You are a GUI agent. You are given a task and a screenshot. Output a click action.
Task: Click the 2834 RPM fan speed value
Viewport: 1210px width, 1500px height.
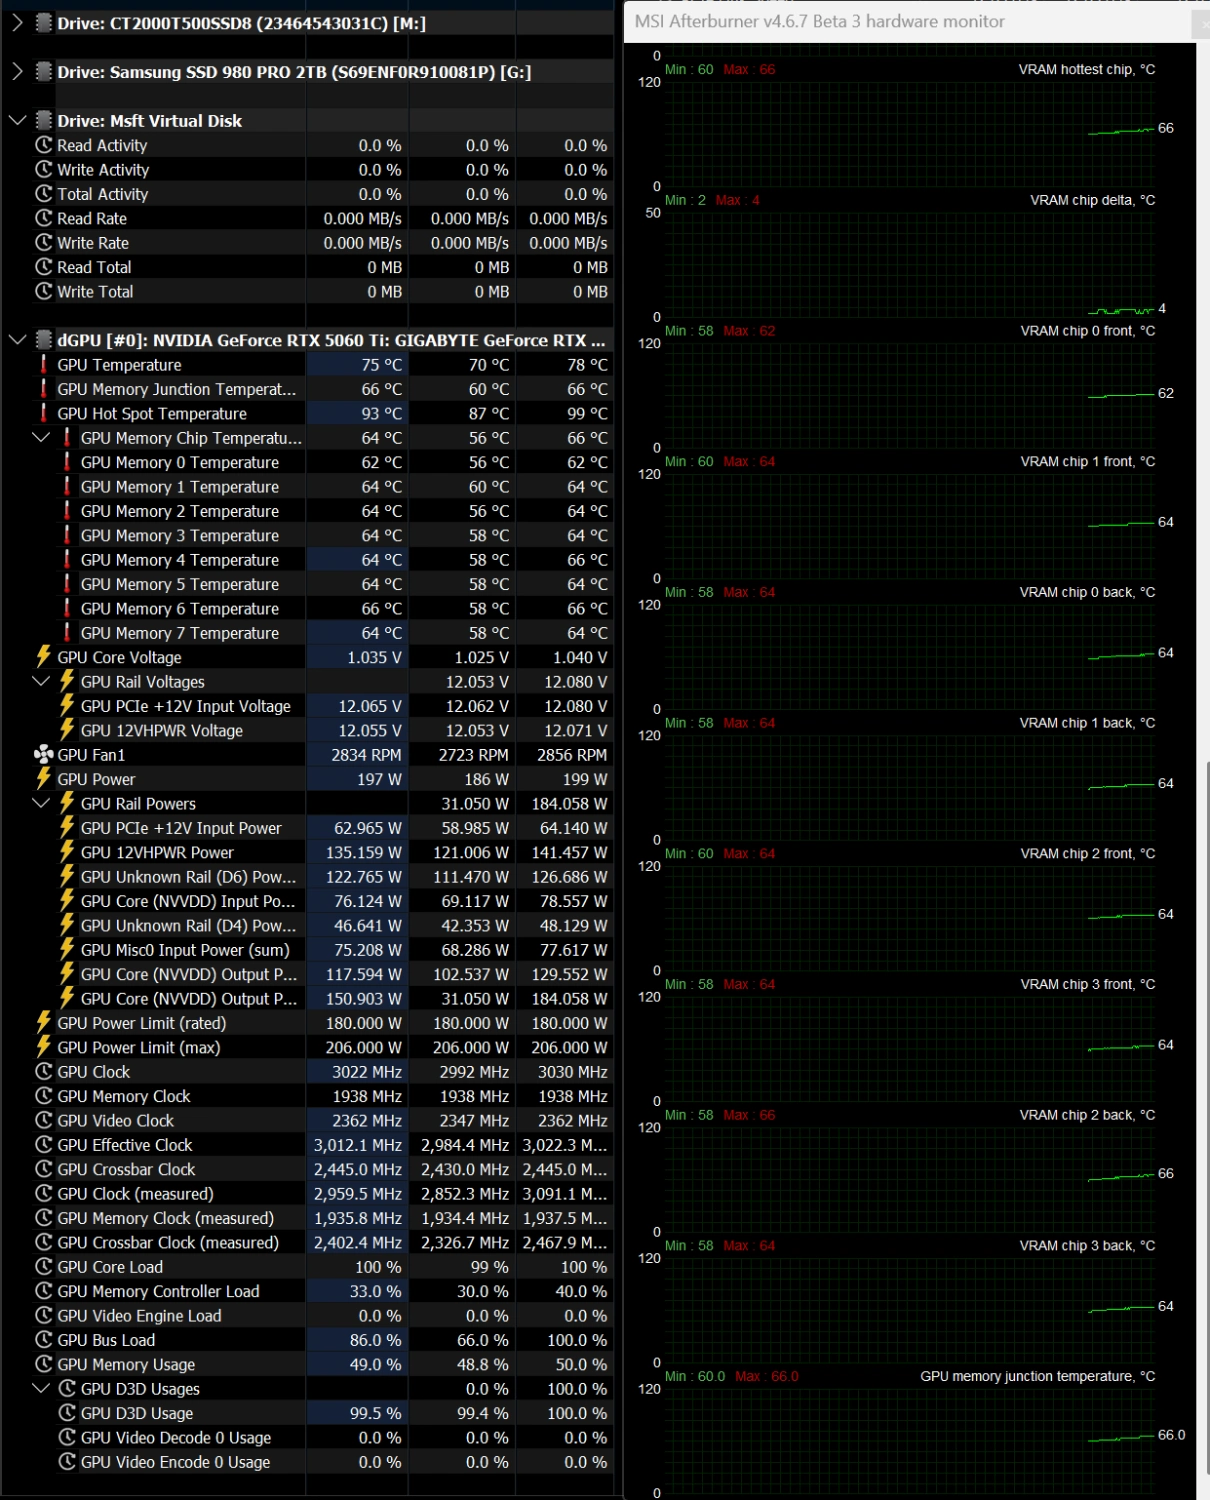point(366,755)
